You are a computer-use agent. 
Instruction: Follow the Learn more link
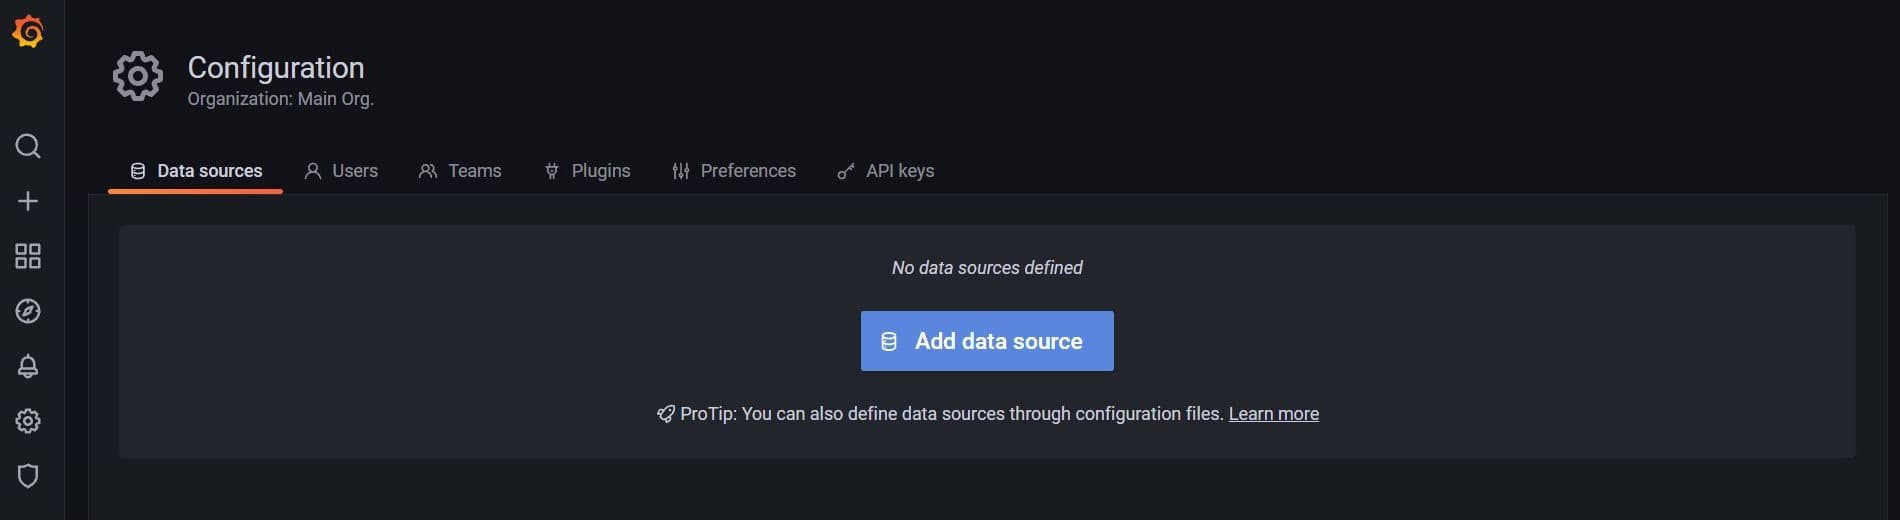(1273, 414)
